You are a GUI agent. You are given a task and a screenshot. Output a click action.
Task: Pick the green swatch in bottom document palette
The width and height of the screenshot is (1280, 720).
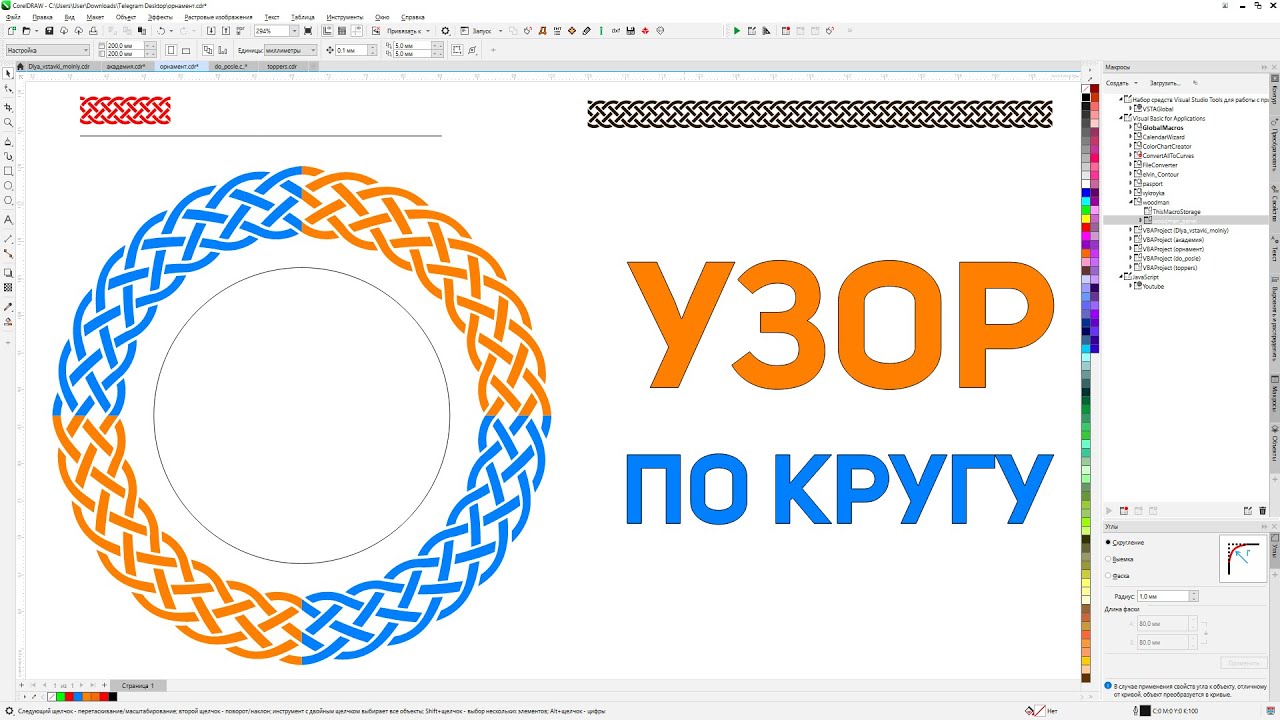[x=60, y=697]
